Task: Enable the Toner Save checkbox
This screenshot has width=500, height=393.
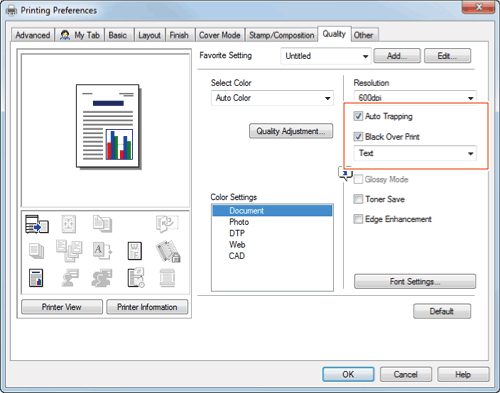Action: [358, 199]
